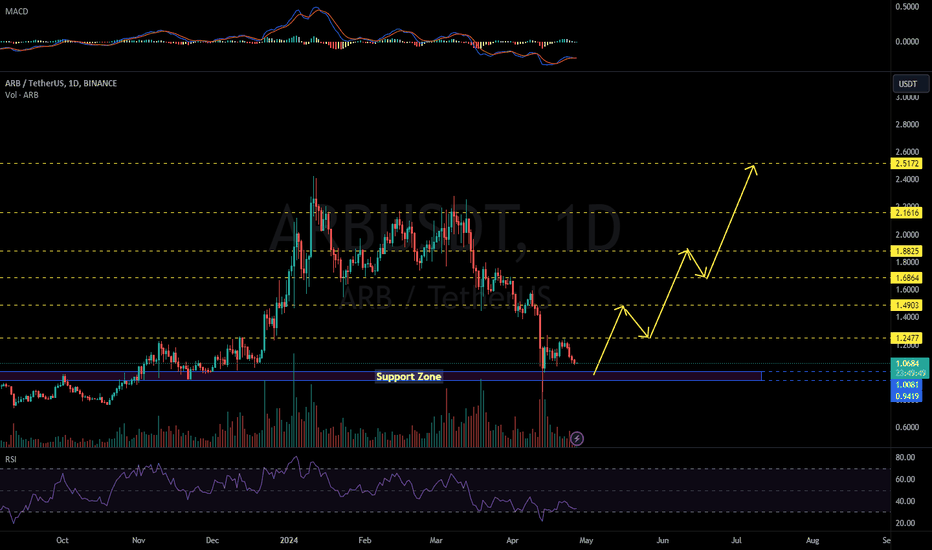Click the 40.00 RSI scale value

coord(905,501)
